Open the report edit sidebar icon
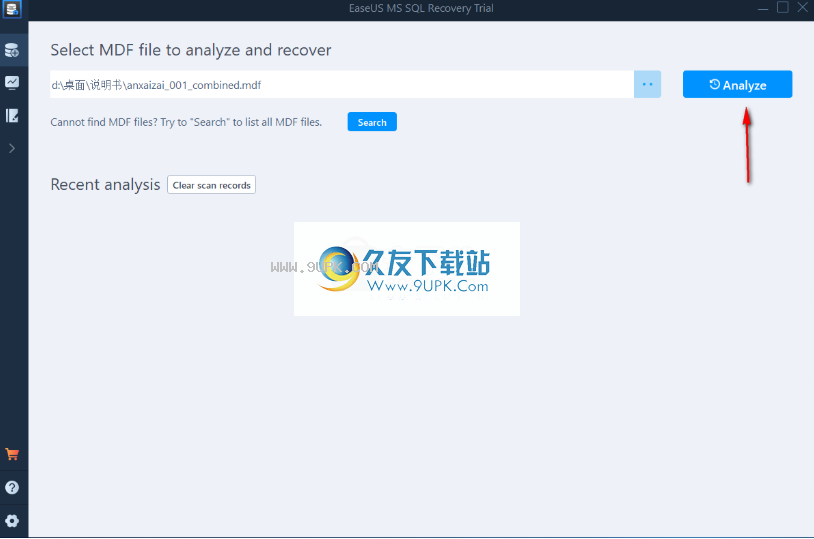 (x=12, y=115)
